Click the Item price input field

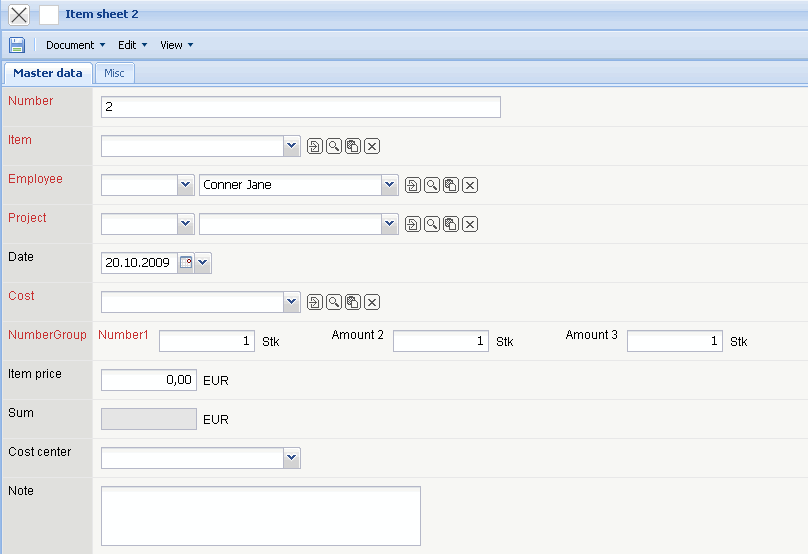[148, 380]
